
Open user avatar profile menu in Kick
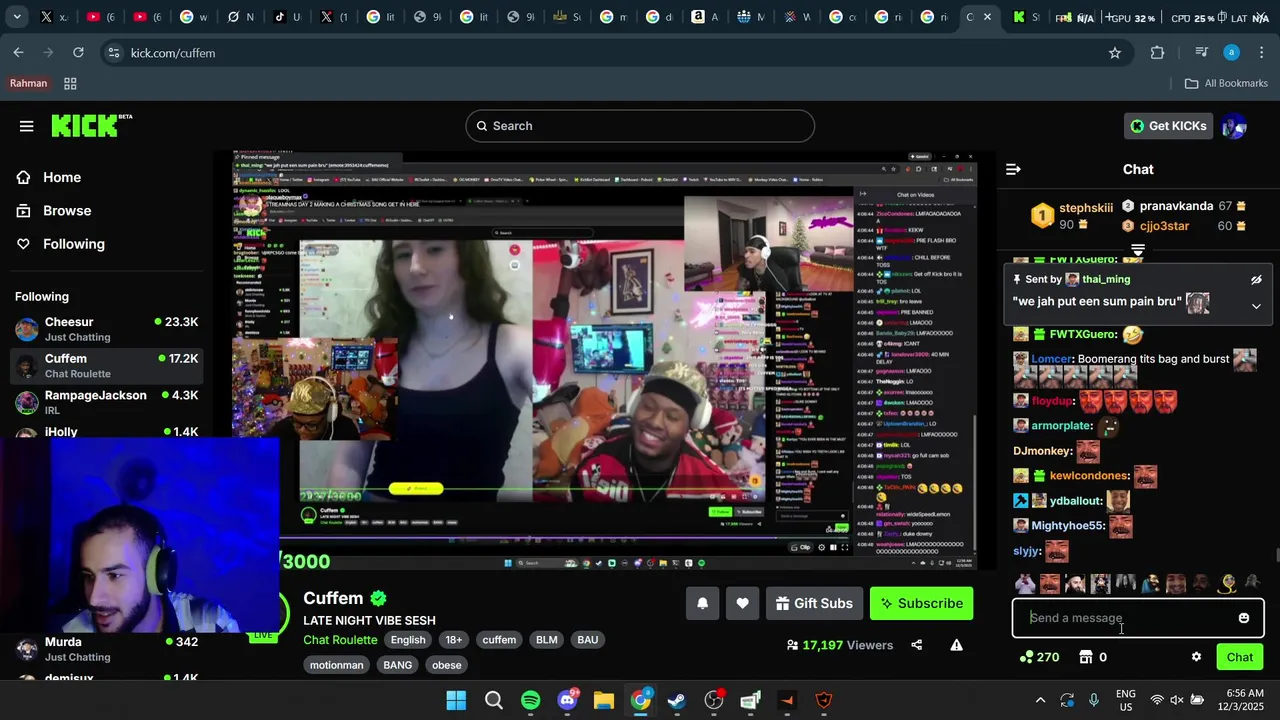click(1234, 126)
